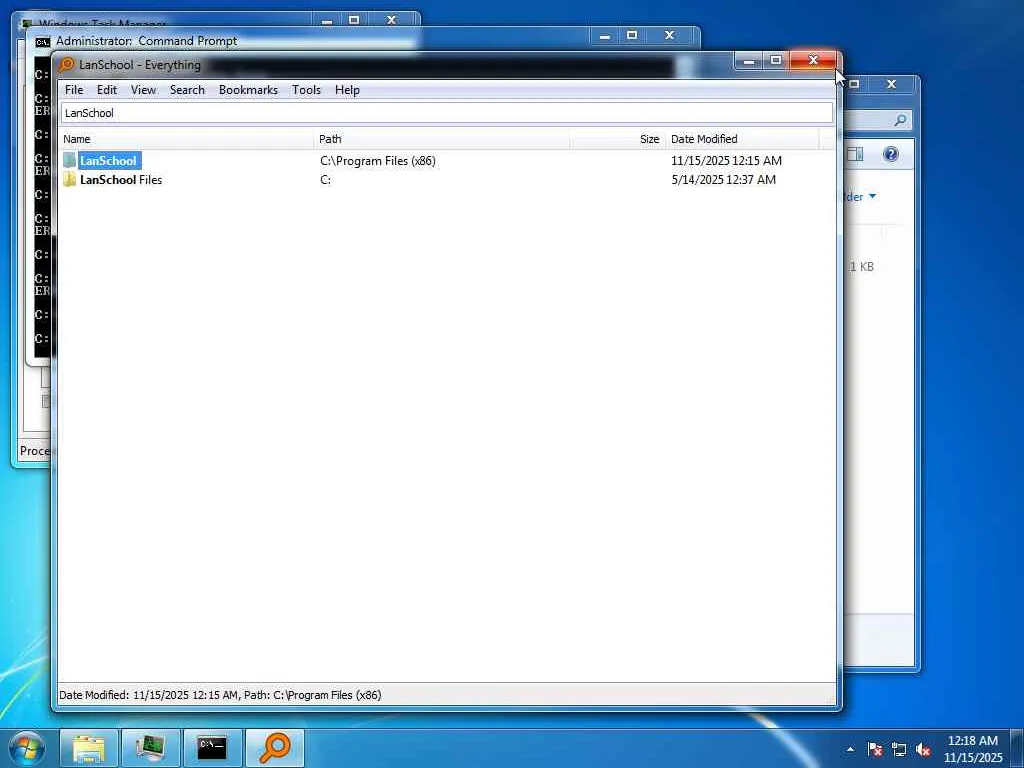Click the Command Prompt title bar icon

[x=42, y=42]
